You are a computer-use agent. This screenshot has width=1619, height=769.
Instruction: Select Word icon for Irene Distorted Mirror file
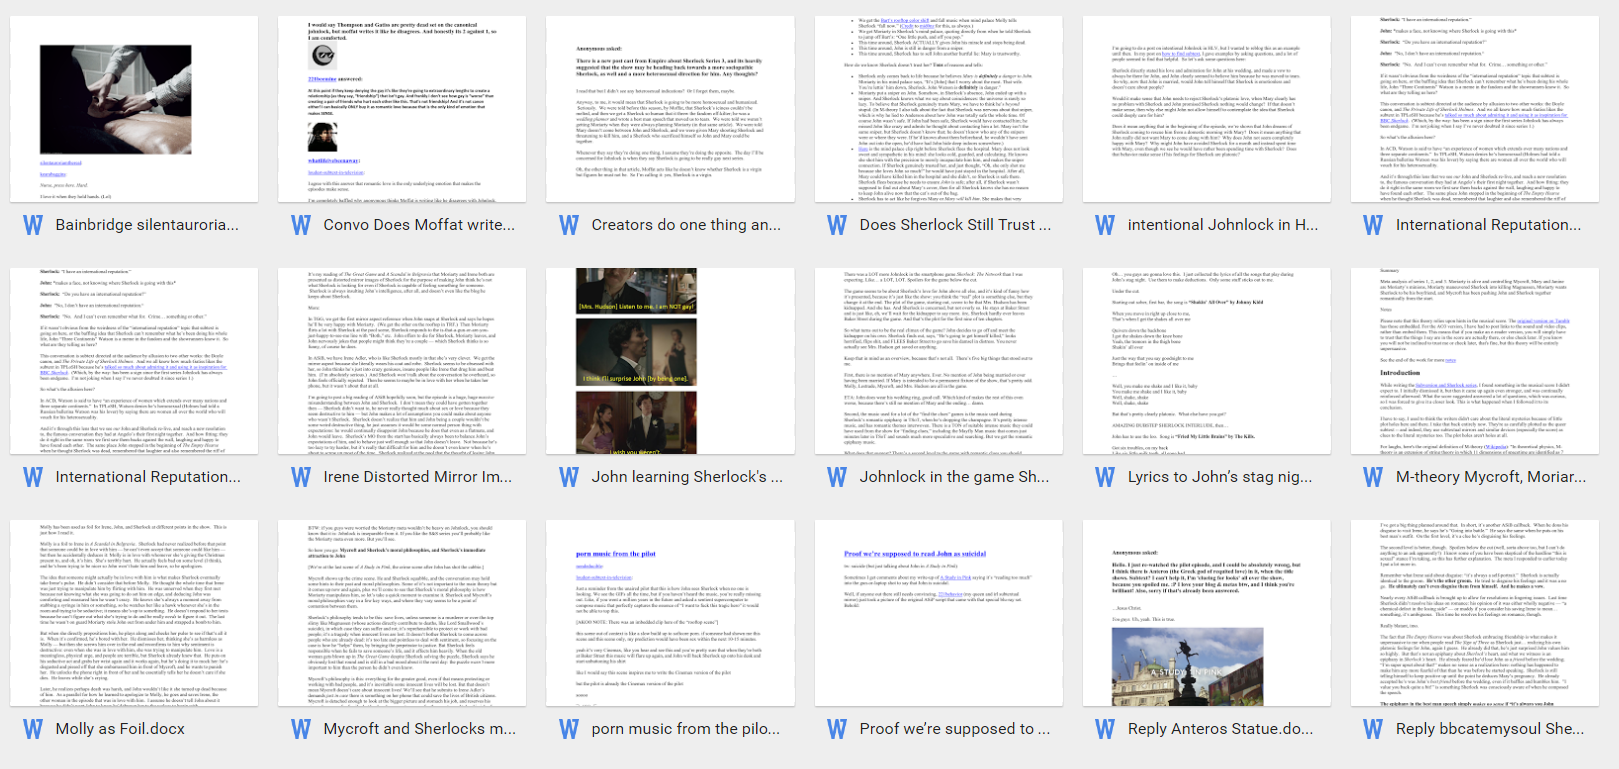(301, 477)
